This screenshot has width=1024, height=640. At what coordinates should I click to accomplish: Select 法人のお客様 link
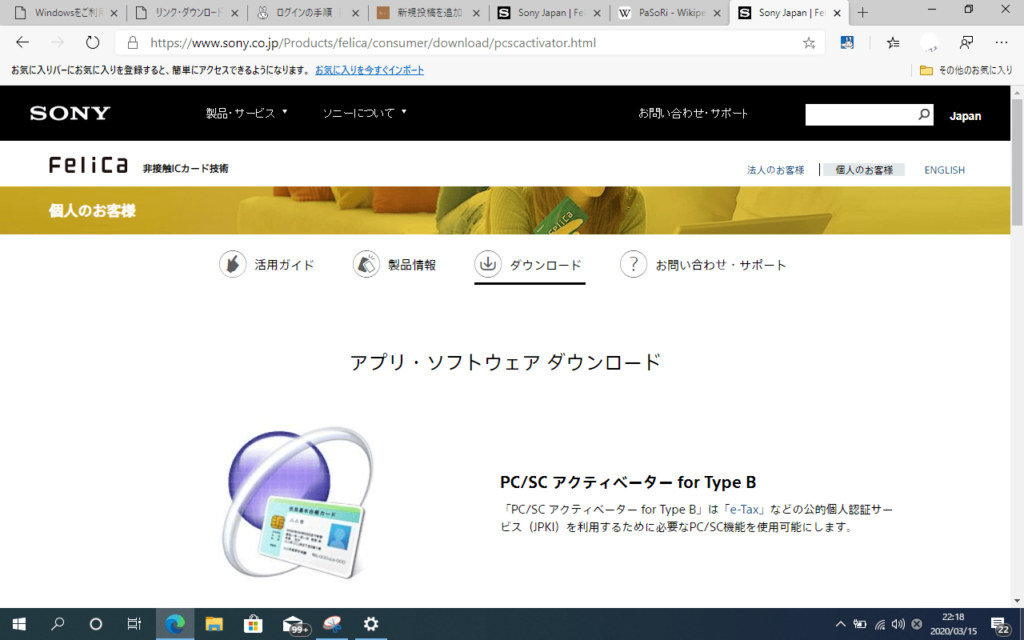(775, 170)
